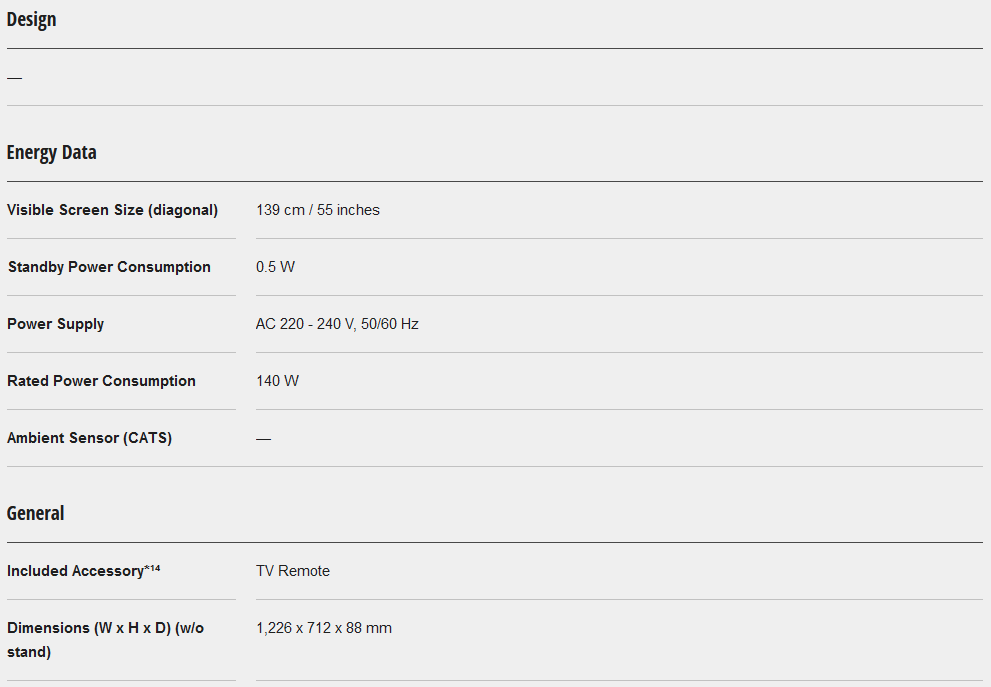Click the 140 W rated power value
The width and height of the screenshot is (991, 687).
point(277,381)
